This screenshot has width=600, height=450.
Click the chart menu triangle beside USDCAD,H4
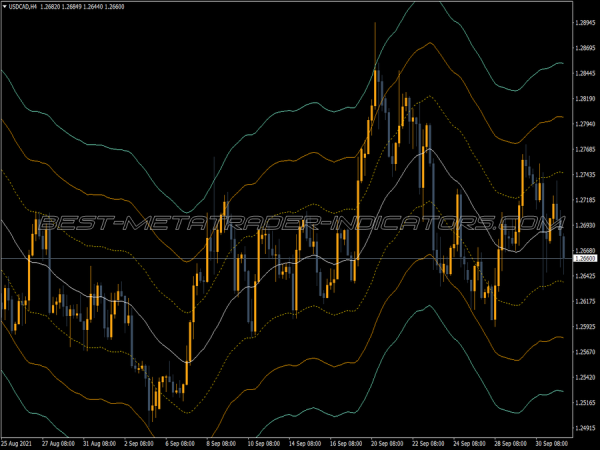click(5, 7)
